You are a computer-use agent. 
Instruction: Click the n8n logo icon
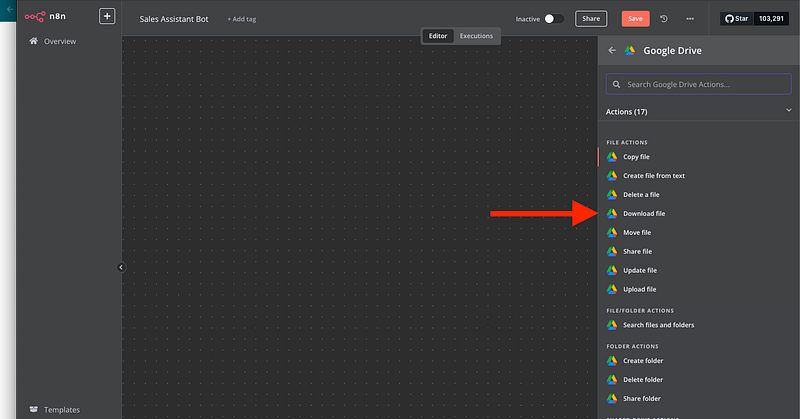pos(36,18)
